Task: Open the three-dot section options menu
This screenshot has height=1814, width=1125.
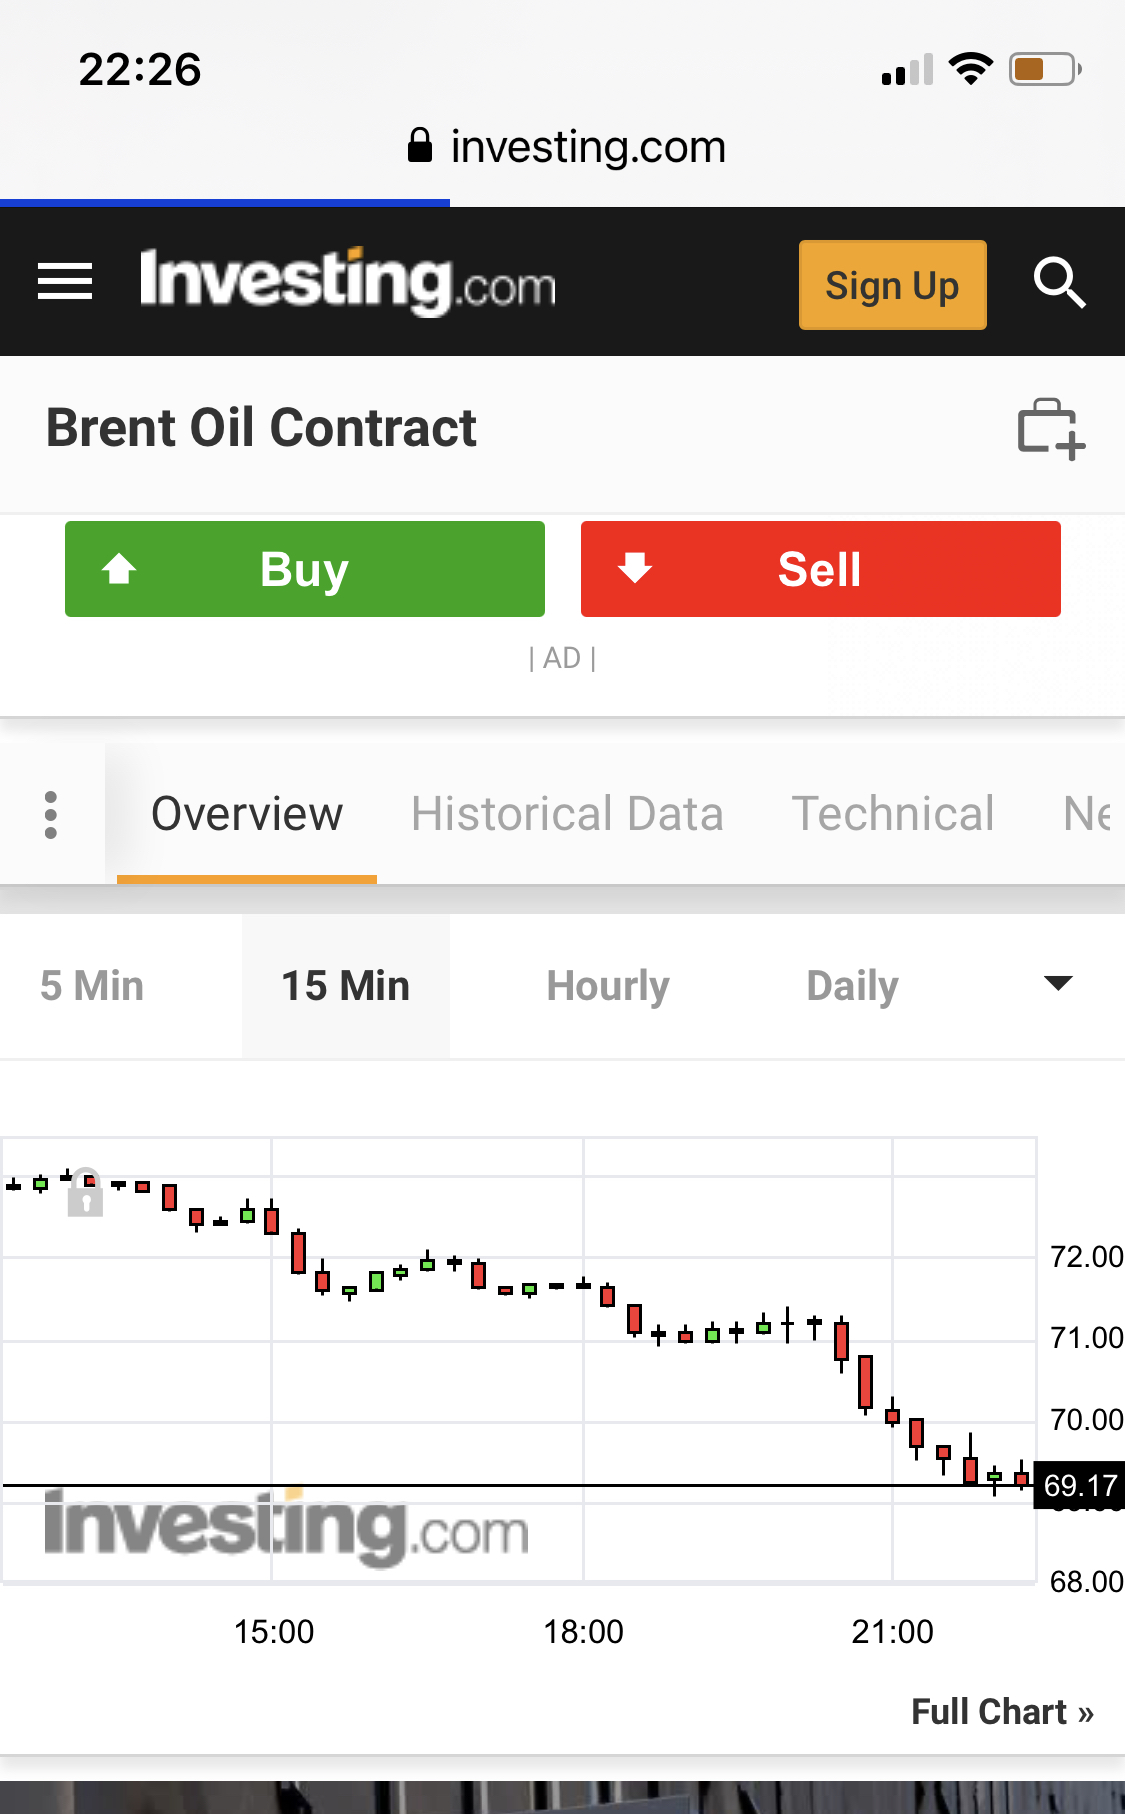Action: [51, 815]
